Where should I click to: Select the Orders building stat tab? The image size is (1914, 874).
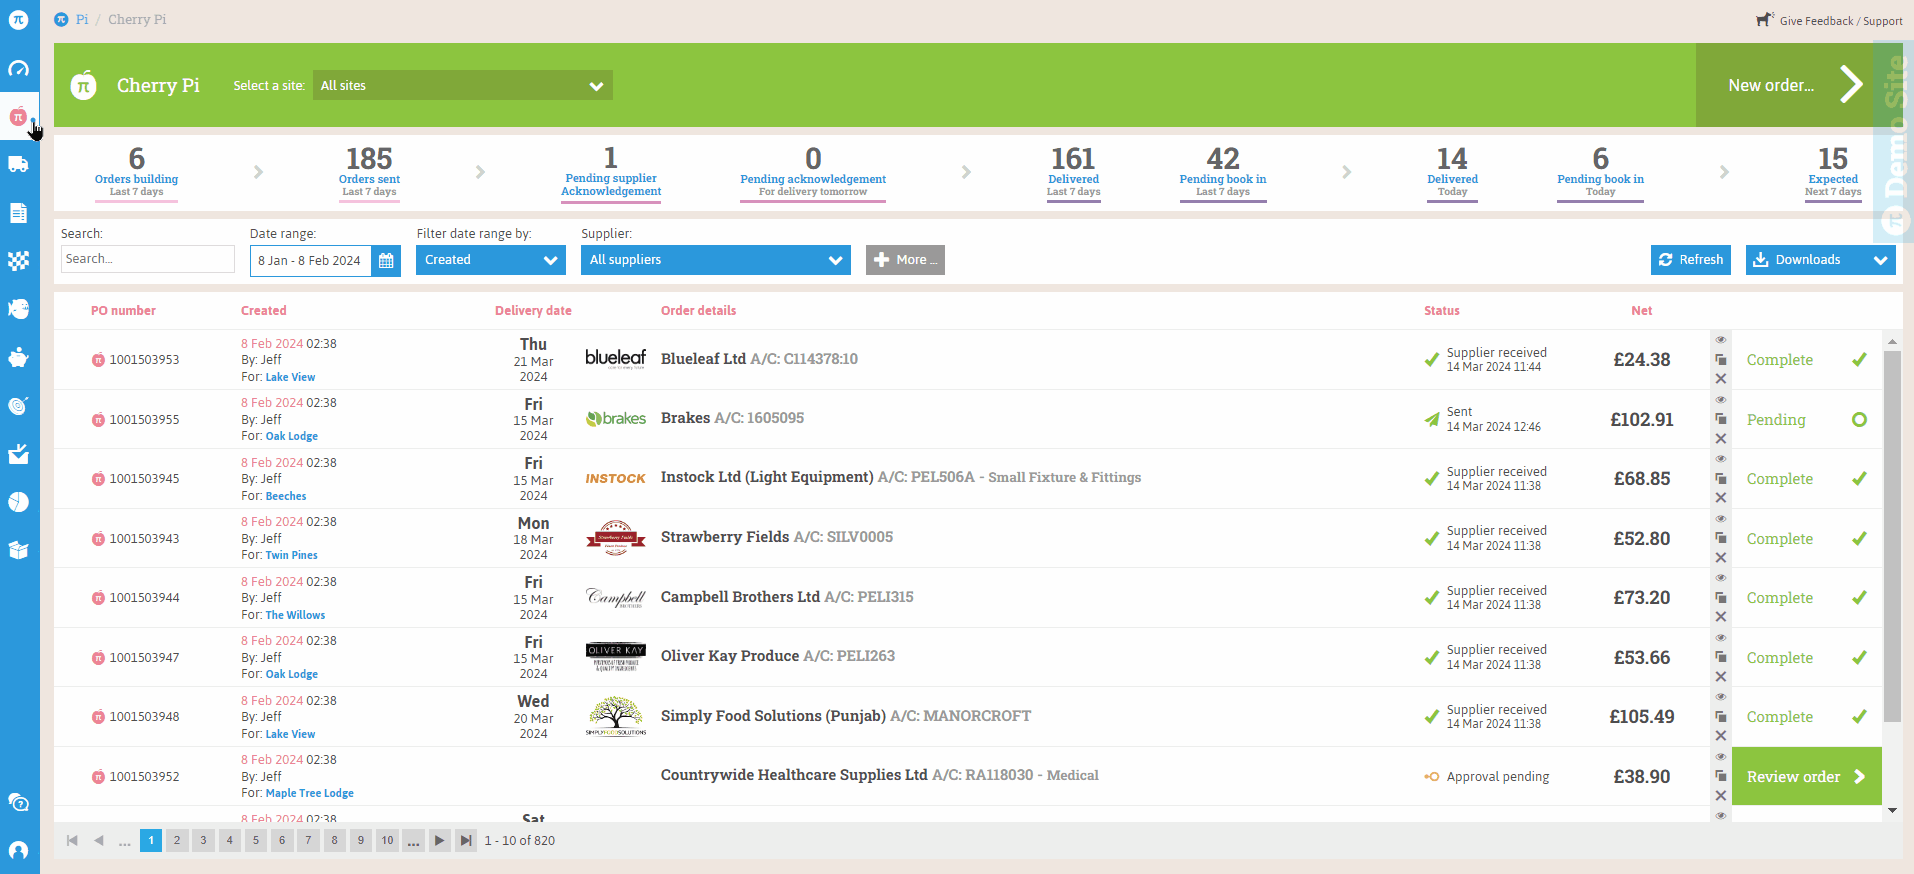point(137,172)
